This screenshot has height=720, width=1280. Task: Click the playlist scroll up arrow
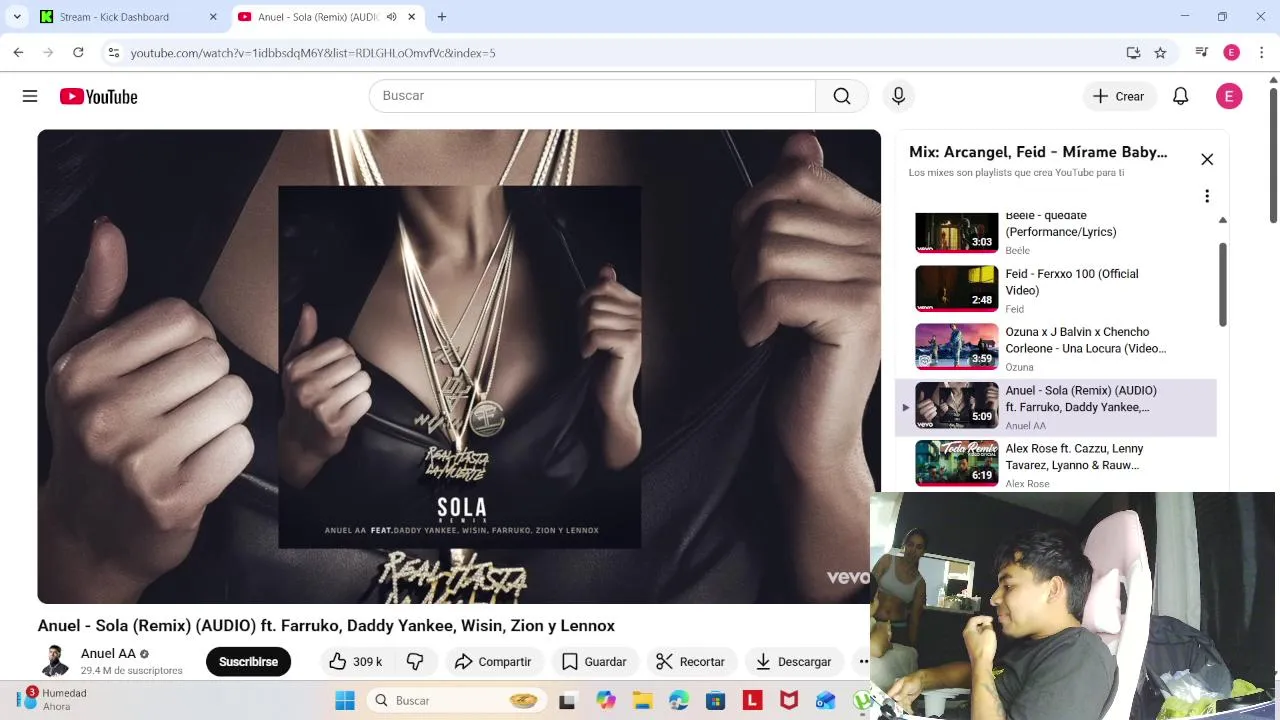(x=1222, y=220)
